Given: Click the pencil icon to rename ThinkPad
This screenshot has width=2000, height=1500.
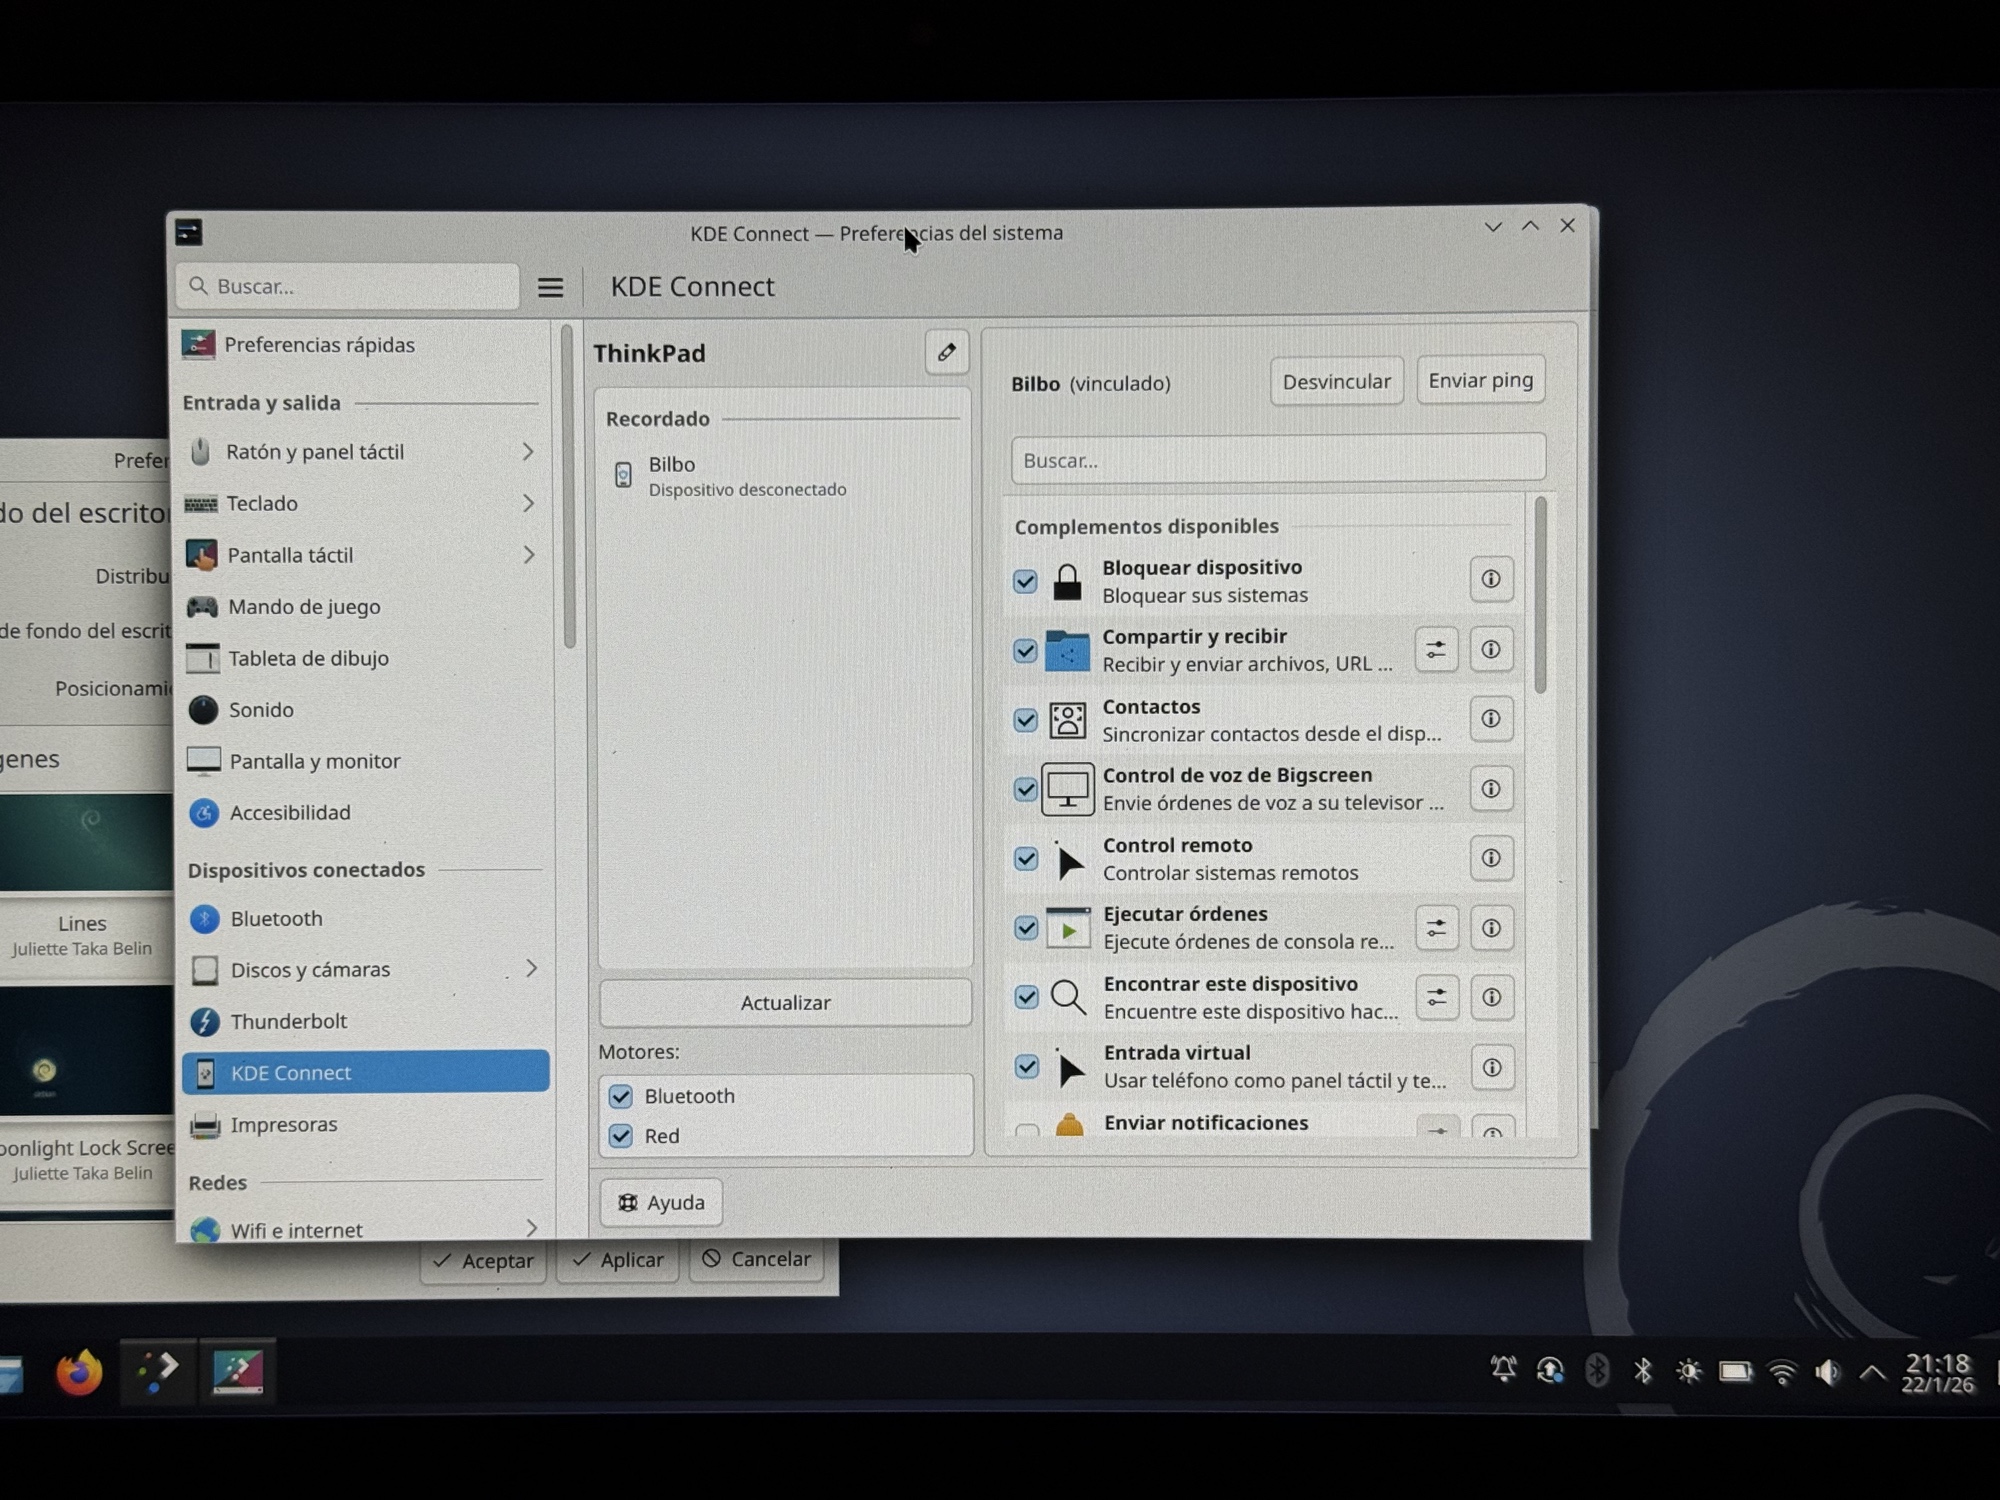Looking at the screenshot, I should pyautogui.click(x=946, y=352).
